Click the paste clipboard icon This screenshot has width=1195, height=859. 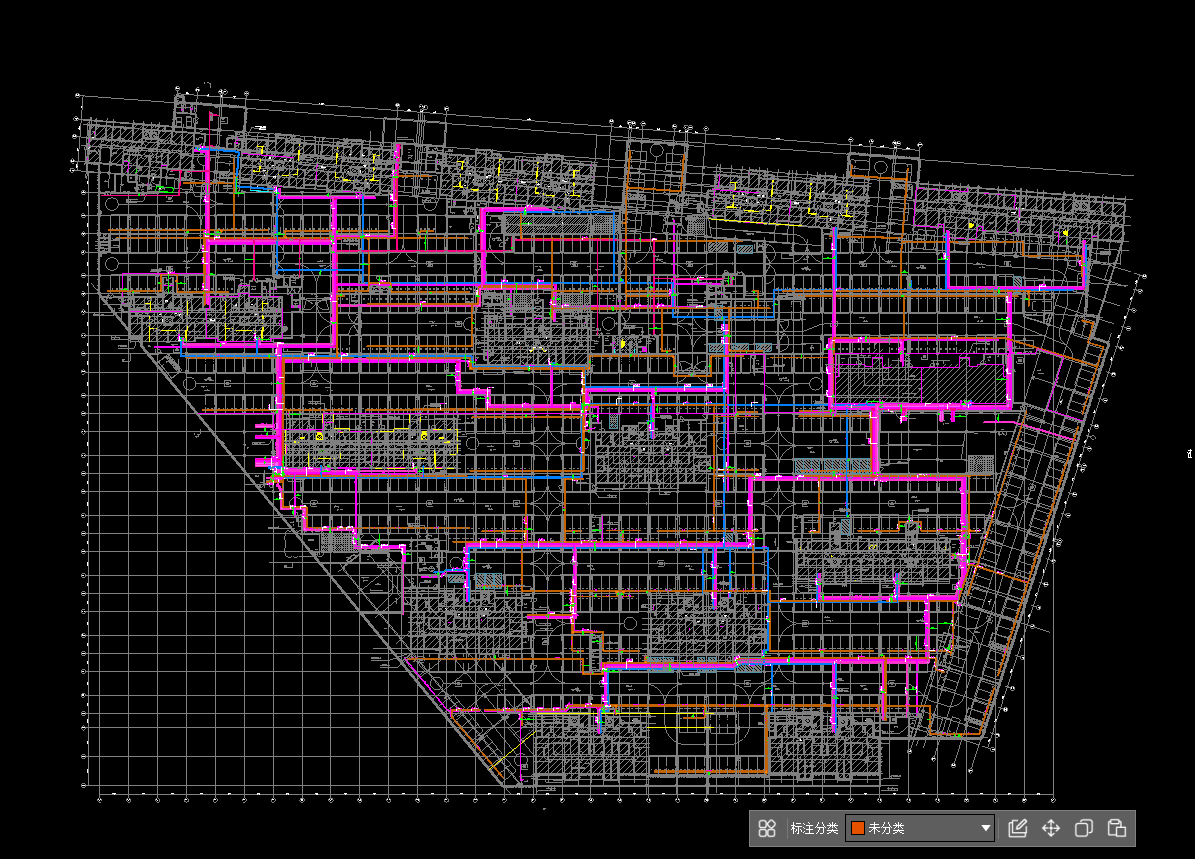[1117, 828]
